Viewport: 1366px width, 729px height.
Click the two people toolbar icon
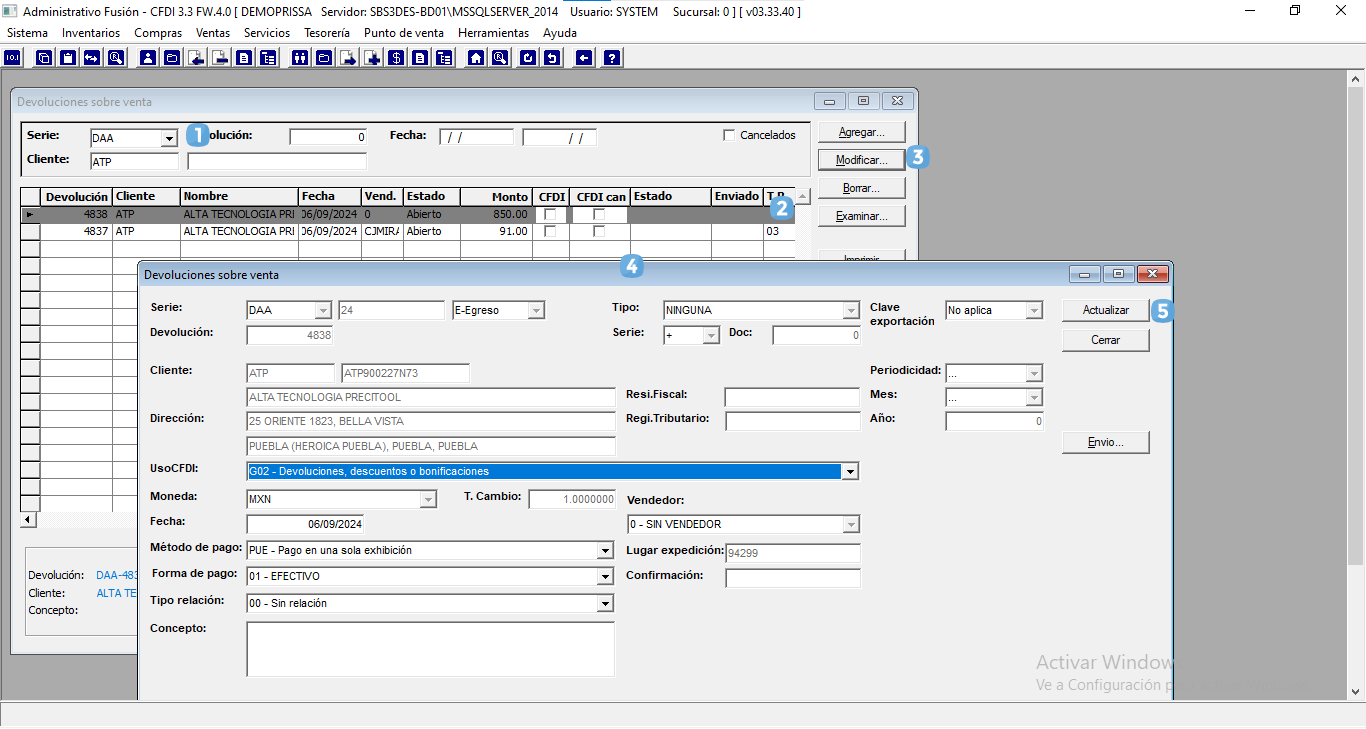(x=299, y=58)
